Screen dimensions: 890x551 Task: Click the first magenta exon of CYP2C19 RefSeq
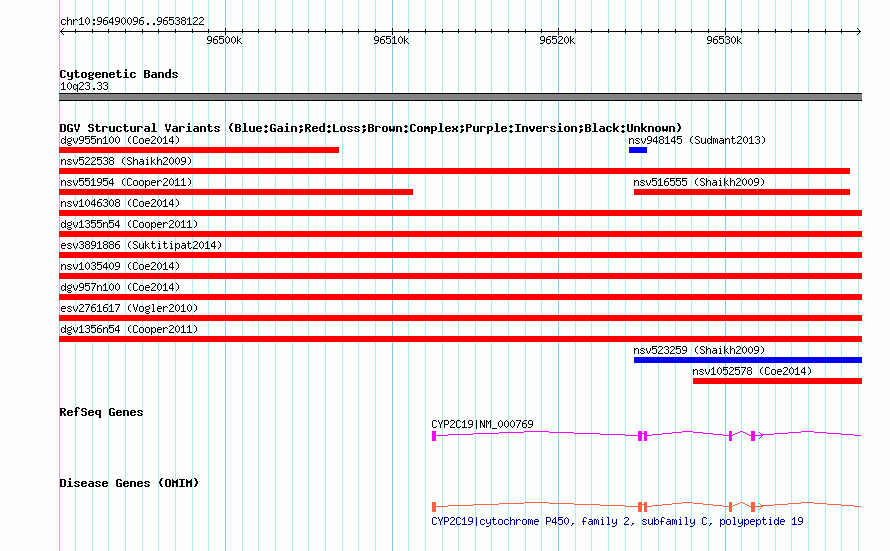tap(434, 436)
